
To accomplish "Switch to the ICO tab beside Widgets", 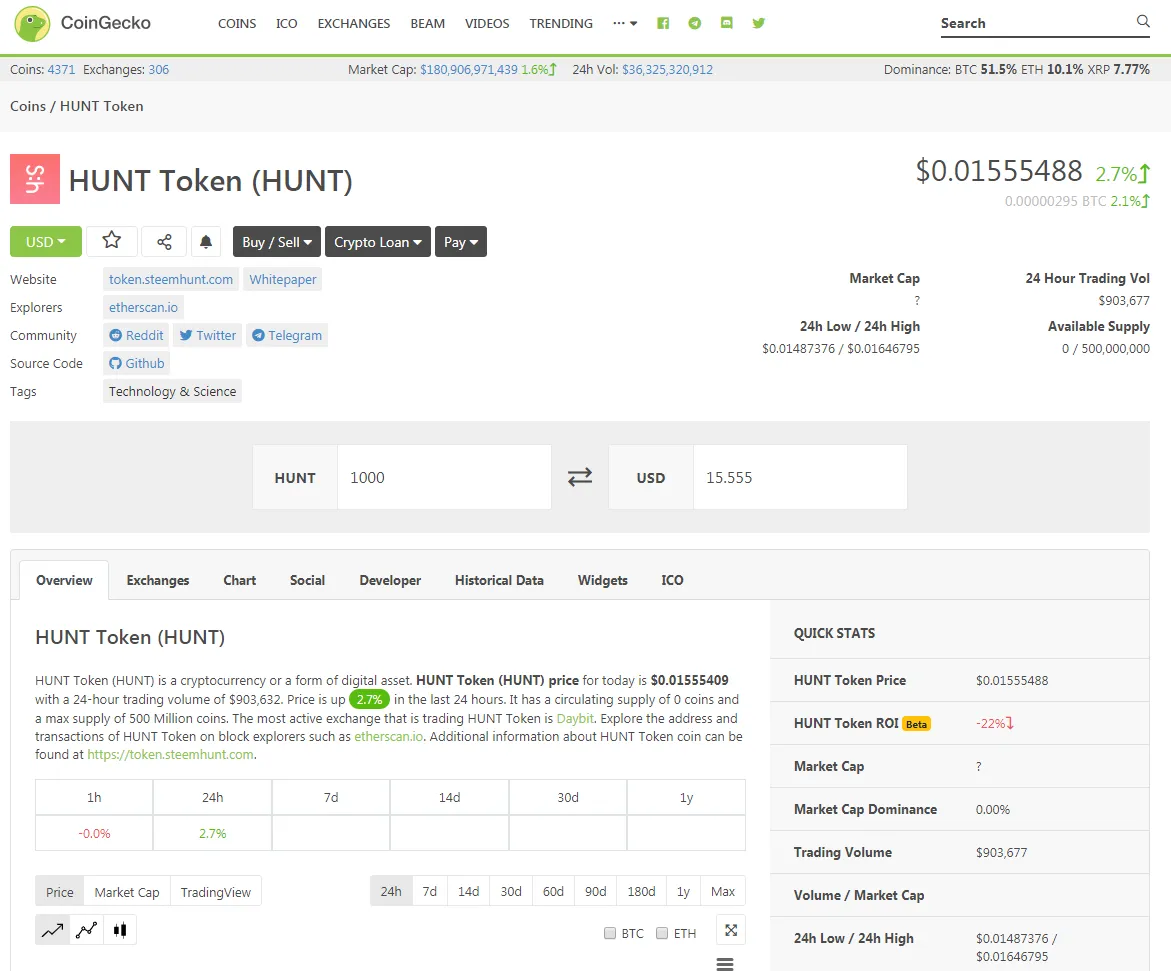I will (672, 580).
